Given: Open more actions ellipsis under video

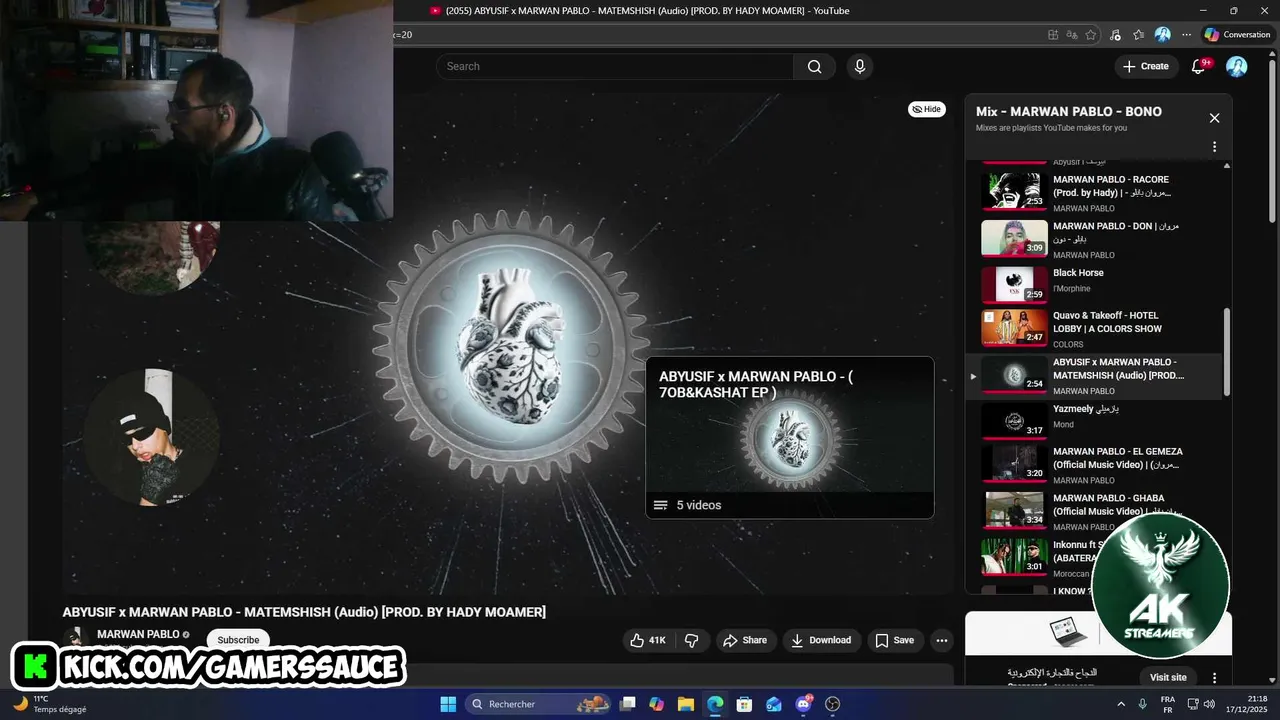Looking at the screenshot, I should [941, 640].
